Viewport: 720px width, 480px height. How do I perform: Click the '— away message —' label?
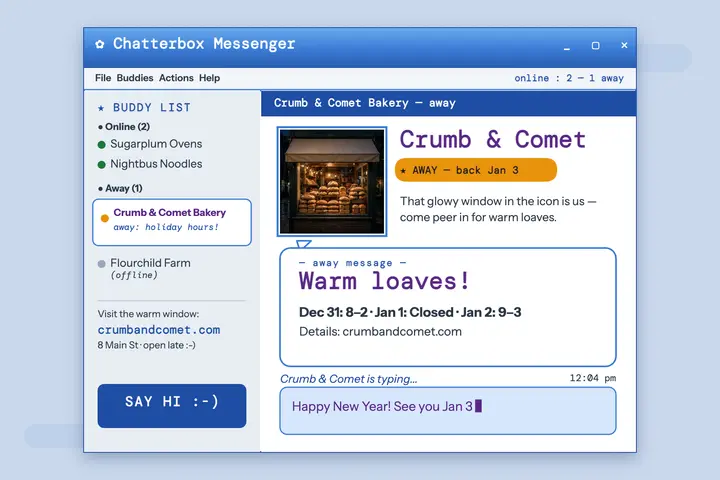click(352, 263)
